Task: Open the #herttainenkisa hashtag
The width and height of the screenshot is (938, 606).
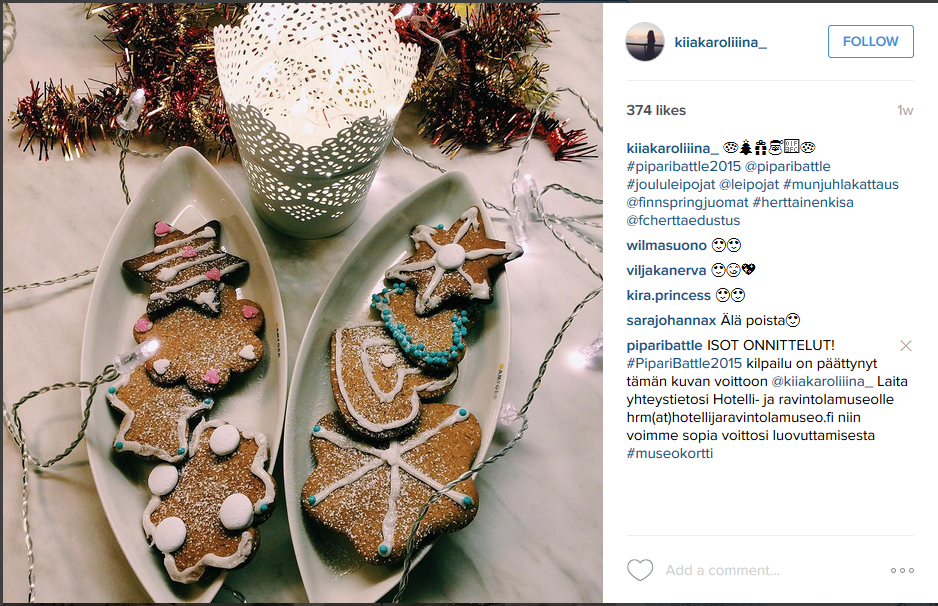Action: pyautogui.click(x=803, y=202)
